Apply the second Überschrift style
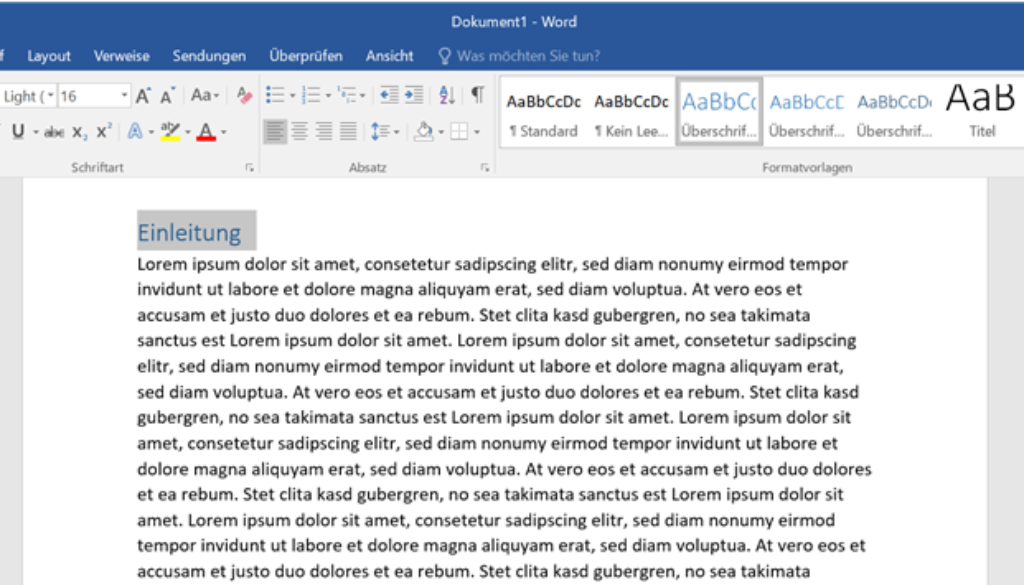Screen dimensions: 1024x585 click(807, 112)
